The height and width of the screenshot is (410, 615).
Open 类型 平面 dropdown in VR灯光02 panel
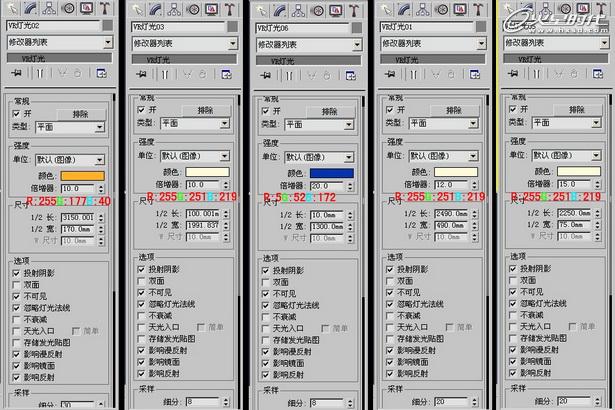click(x=70, y=127)
